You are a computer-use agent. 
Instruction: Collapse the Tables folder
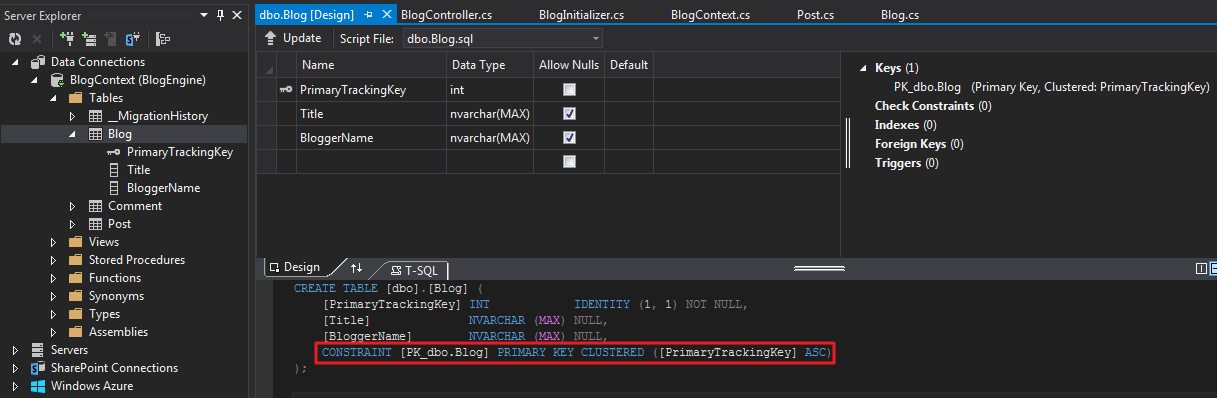coord(54,98)
